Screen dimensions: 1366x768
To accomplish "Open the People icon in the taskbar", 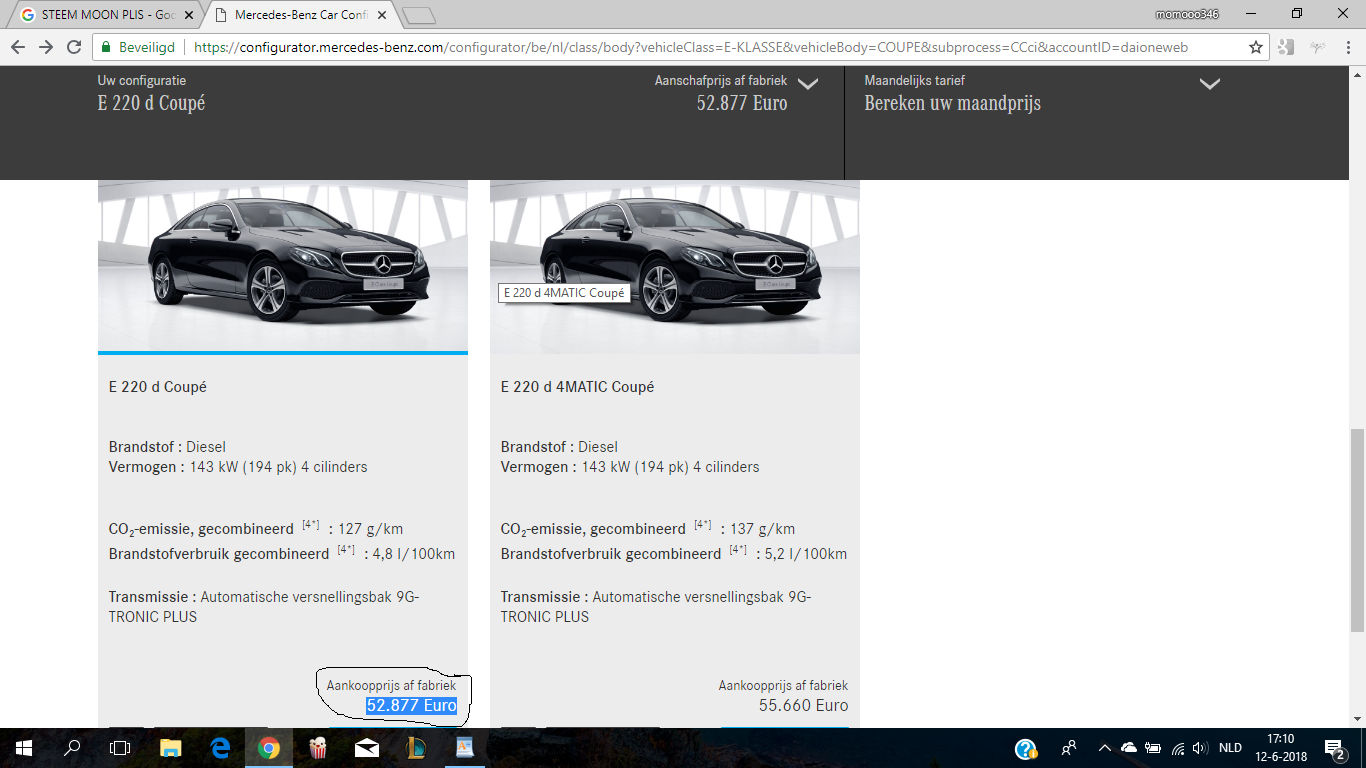I will [x=1069, y=748].
